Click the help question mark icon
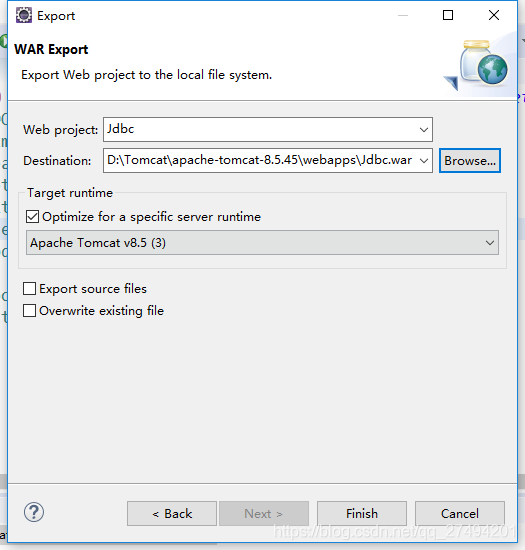Viewport: 525px width, 550px height. click(x=34, y=512)
